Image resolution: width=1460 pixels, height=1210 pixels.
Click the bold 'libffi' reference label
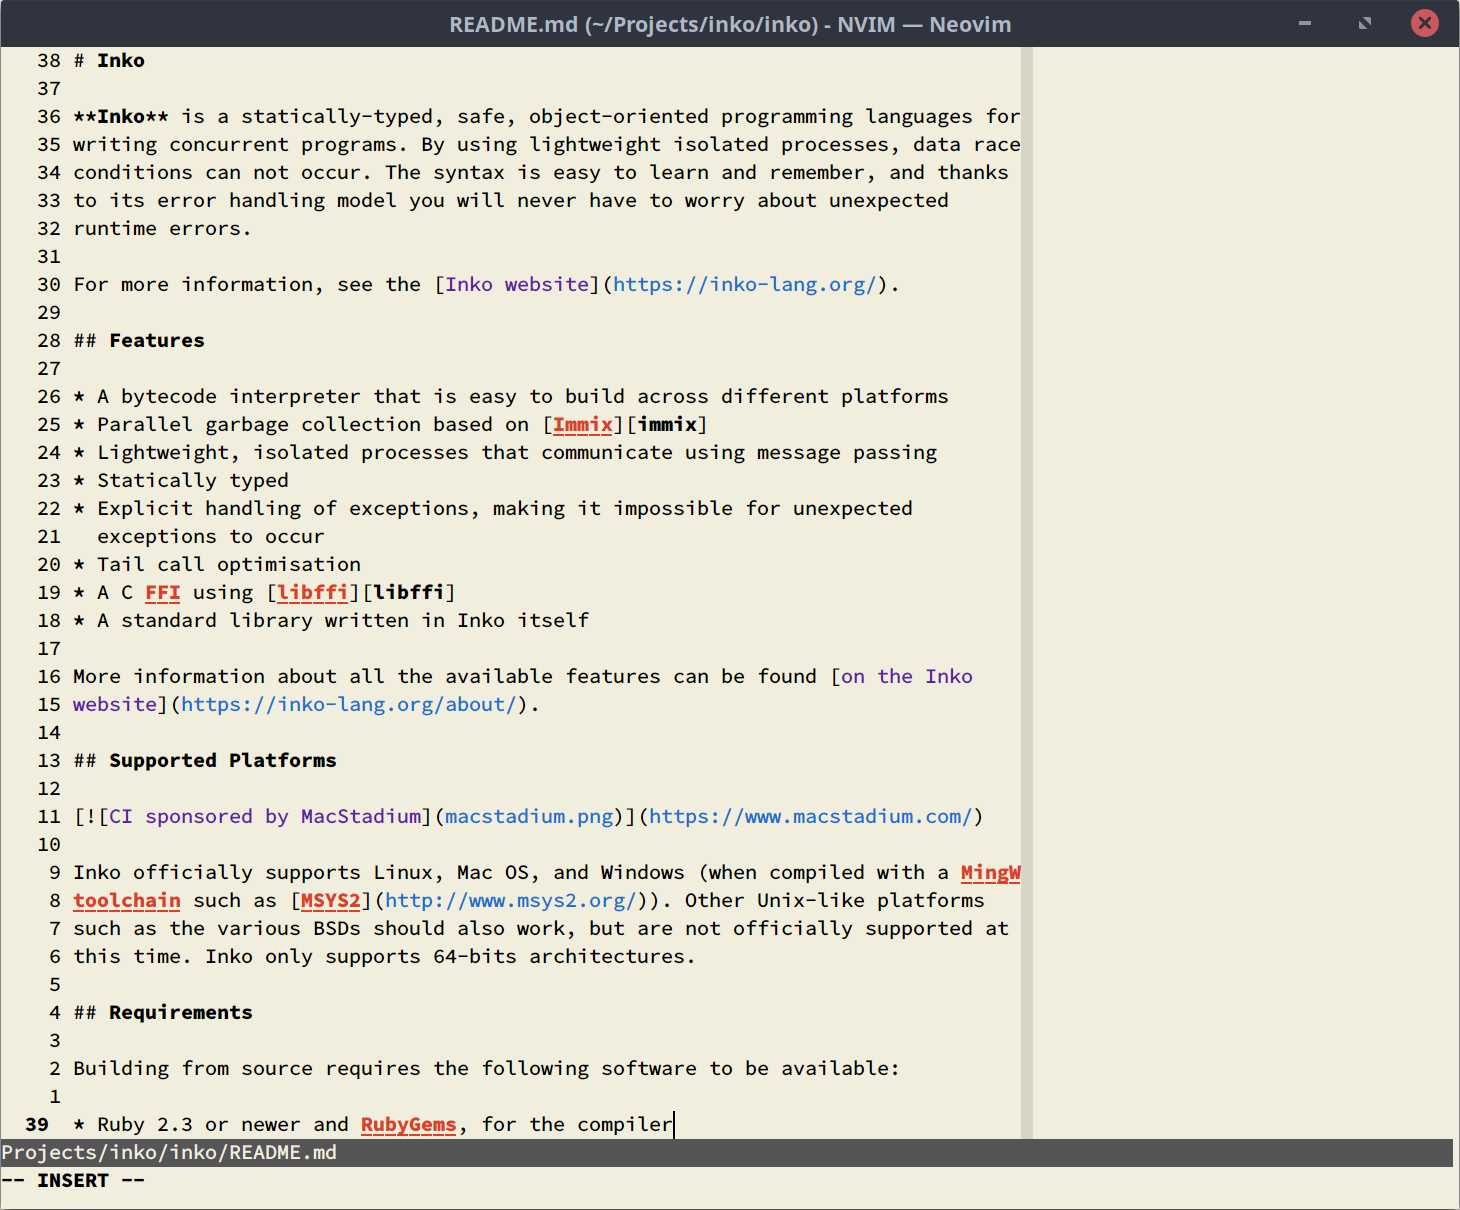409,592
